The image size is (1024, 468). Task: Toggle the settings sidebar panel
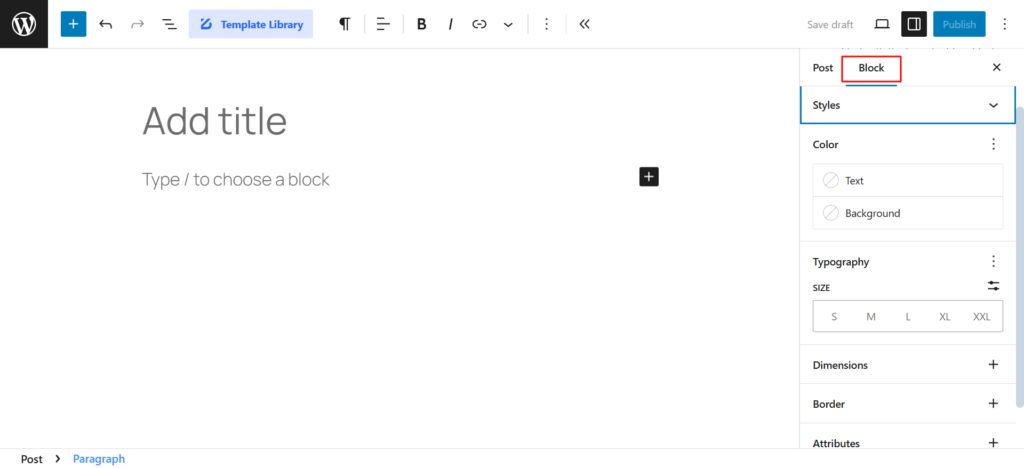pyautogui.click(x=914, y=24)
